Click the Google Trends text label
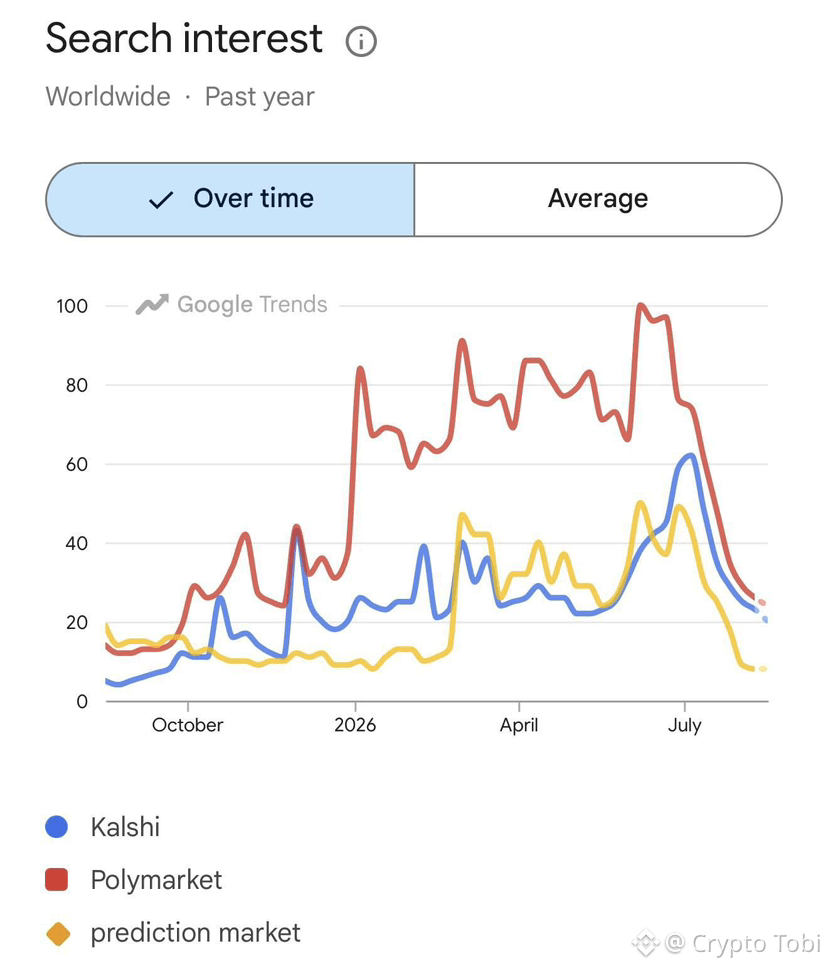The width and height of the screenshot is (828, 968). coord(252,304)
